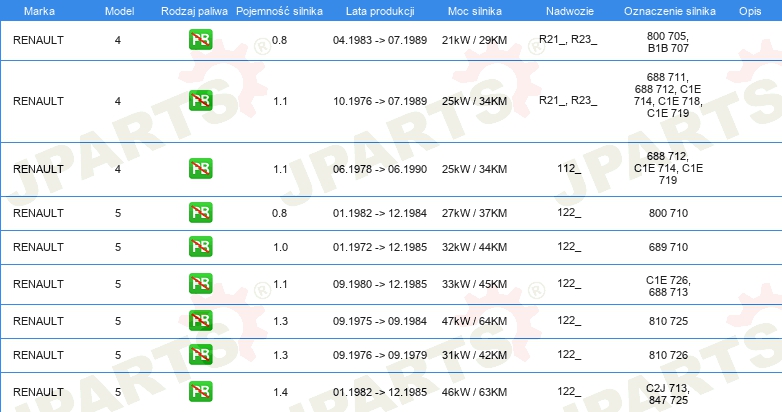Click production years 09.1976 -> 09.1979
Screen dimensions: 782x412
pyautogui.click(x=380, y=355)
